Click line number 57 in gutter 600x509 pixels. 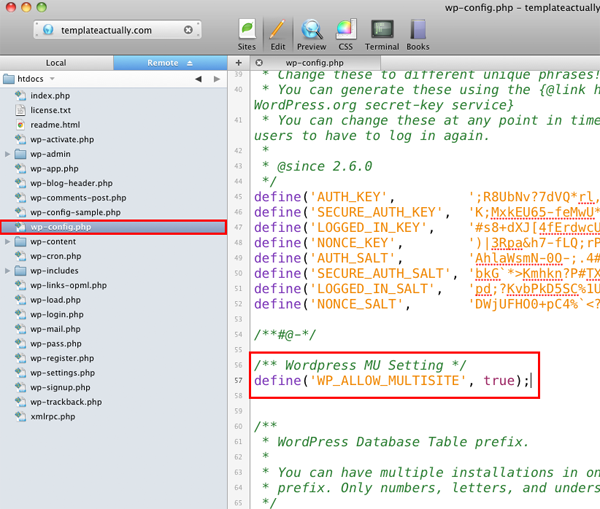pyautogui.click(x=238, y=380)
